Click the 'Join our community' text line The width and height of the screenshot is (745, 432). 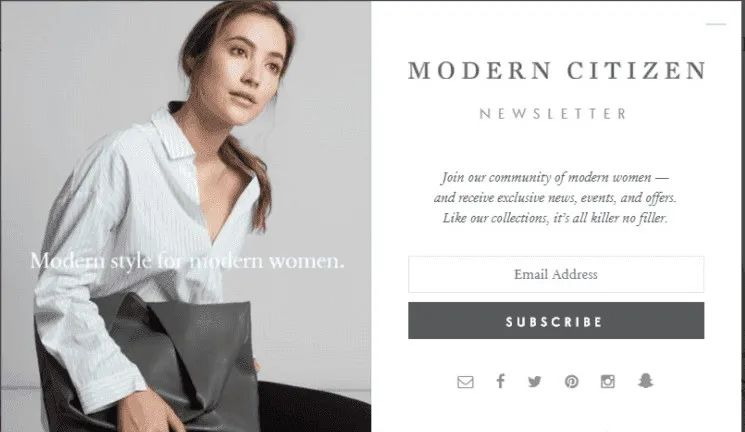555,178
